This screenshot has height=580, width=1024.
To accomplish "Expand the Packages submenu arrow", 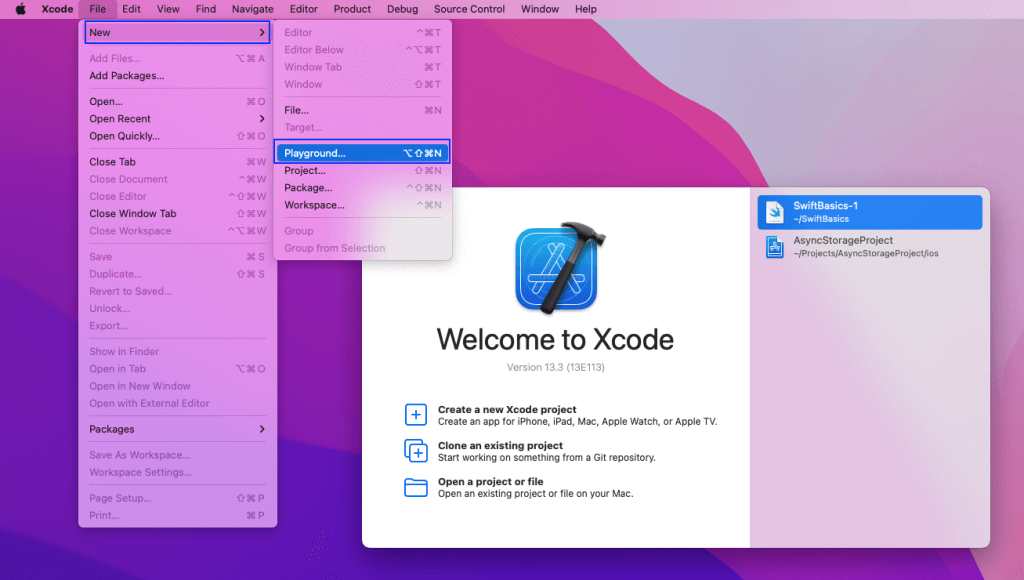I will tap(262, 429).
